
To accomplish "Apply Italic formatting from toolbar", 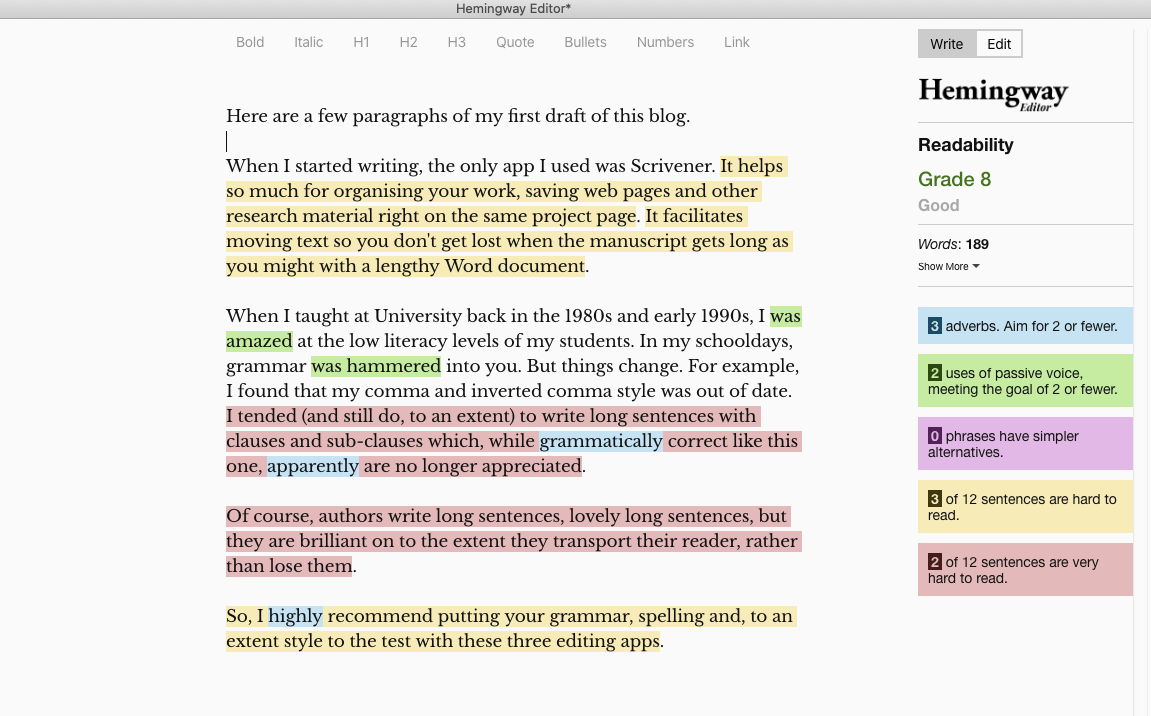I will [308, 42].
